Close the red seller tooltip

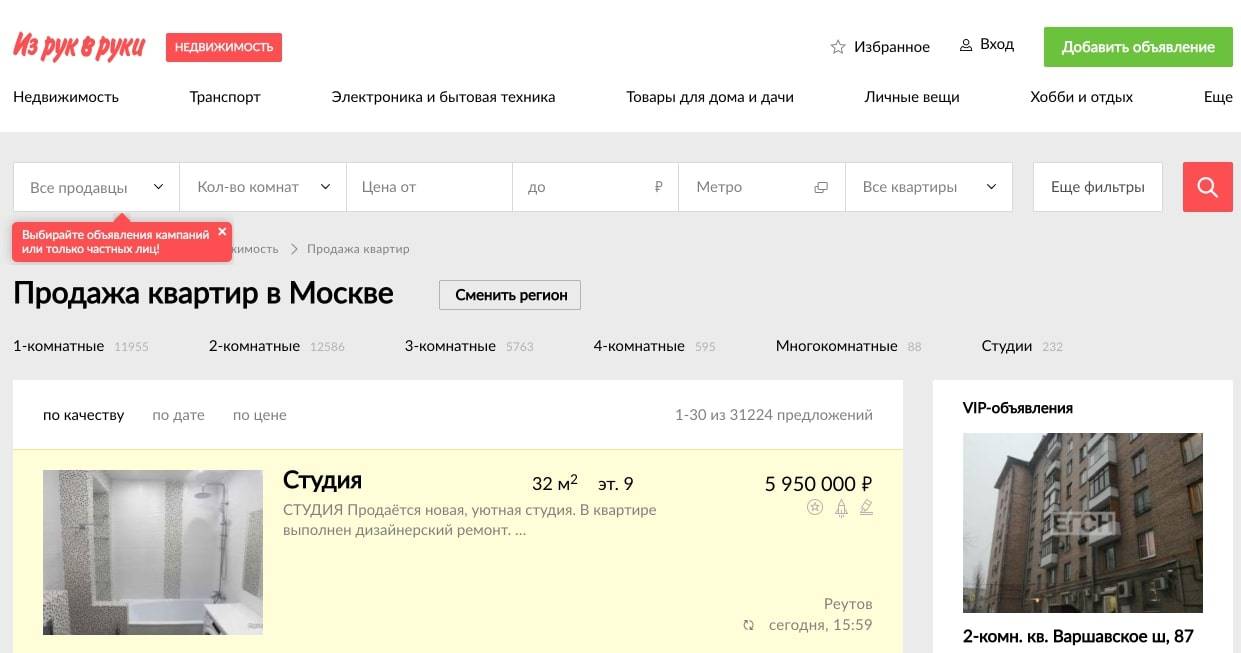tap(222, 231)
